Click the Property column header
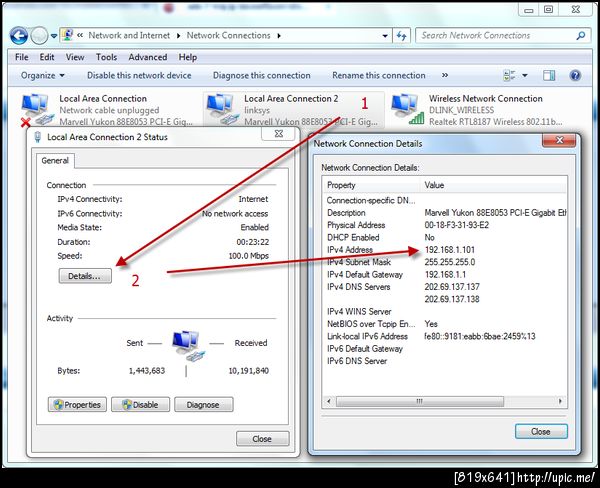Screen dimensions: 600x488 pos(371,185)
